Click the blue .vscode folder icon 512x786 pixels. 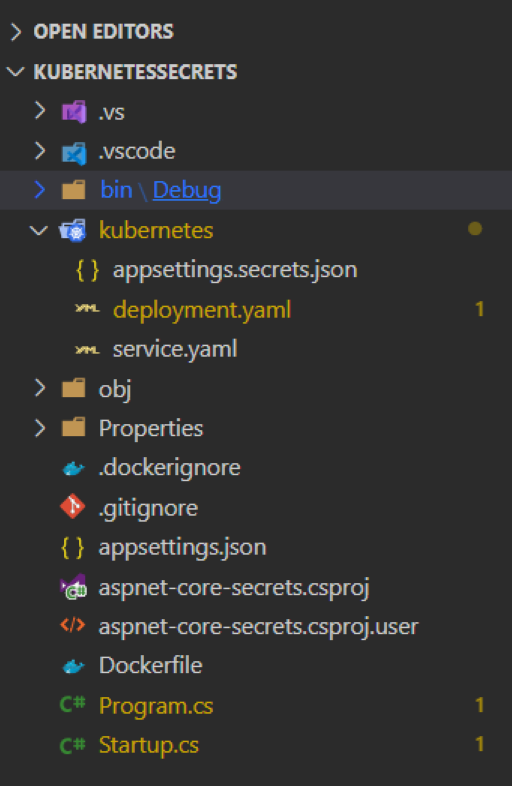(74, 152)
